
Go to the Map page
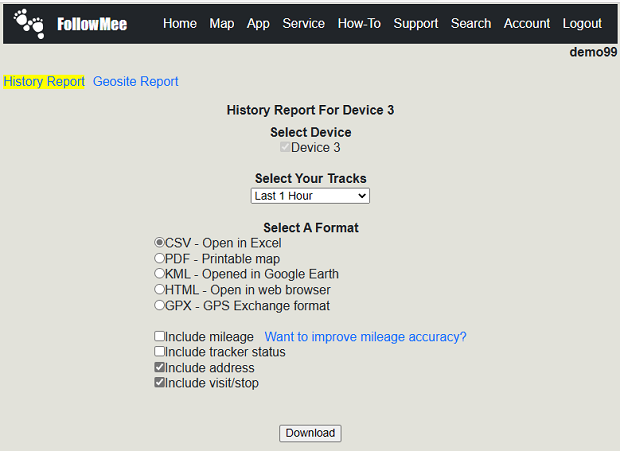(222, 24)
